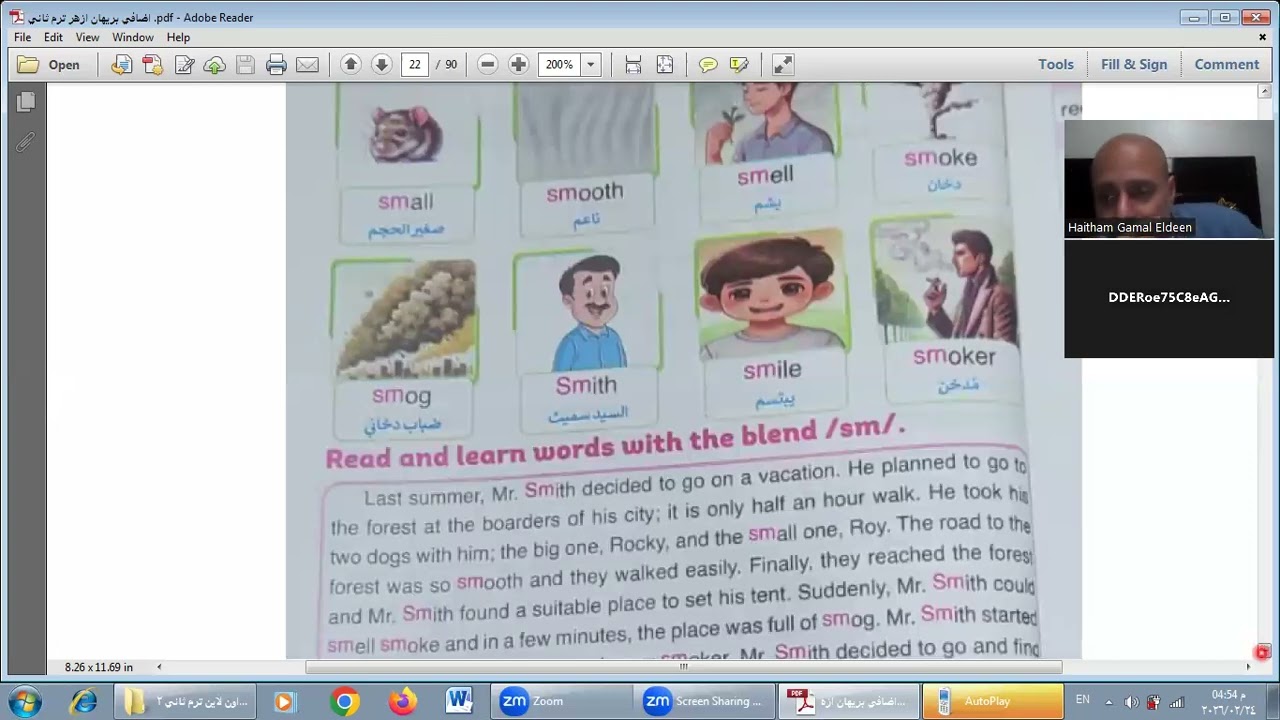Open the Window menu
The width and height of the screenshot is (1280, 720).
133,37
